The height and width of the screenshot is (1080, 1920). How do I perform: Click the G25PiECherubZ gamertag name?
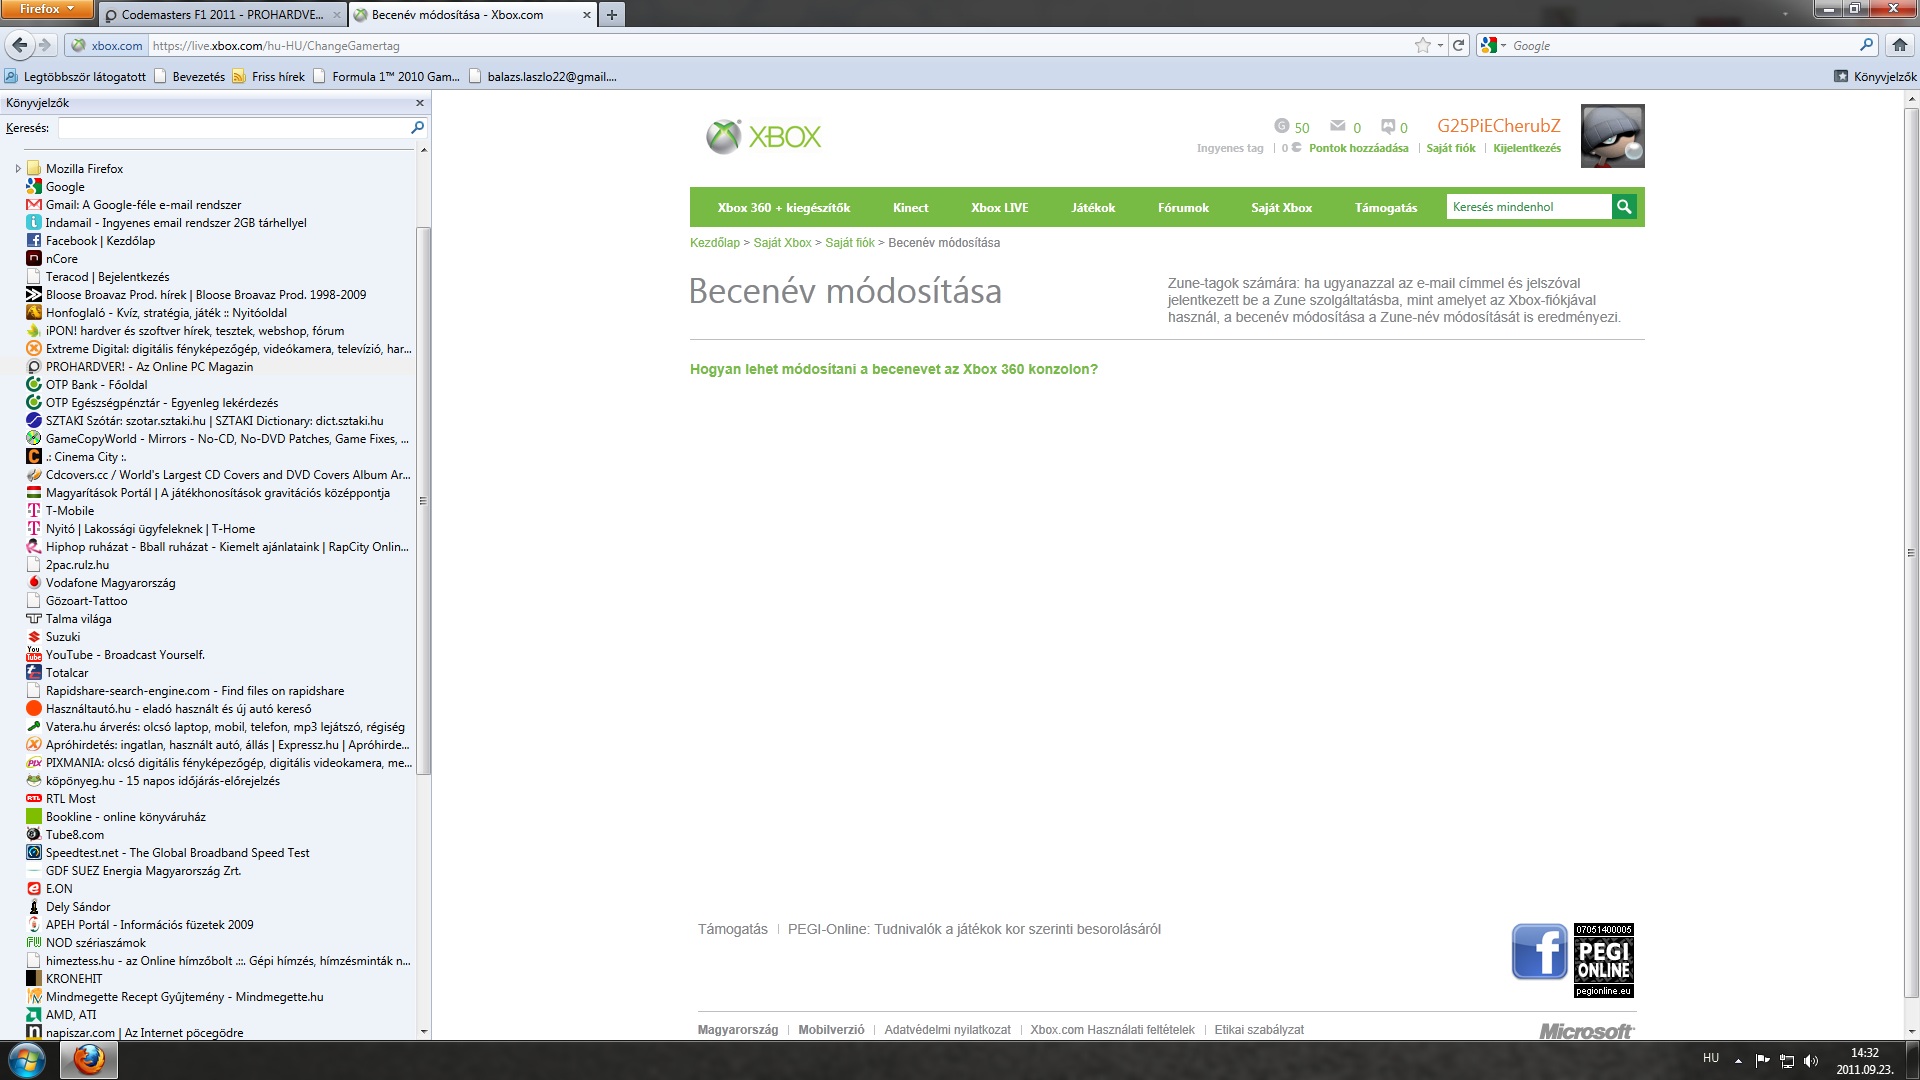click(x=1498, y=126)
